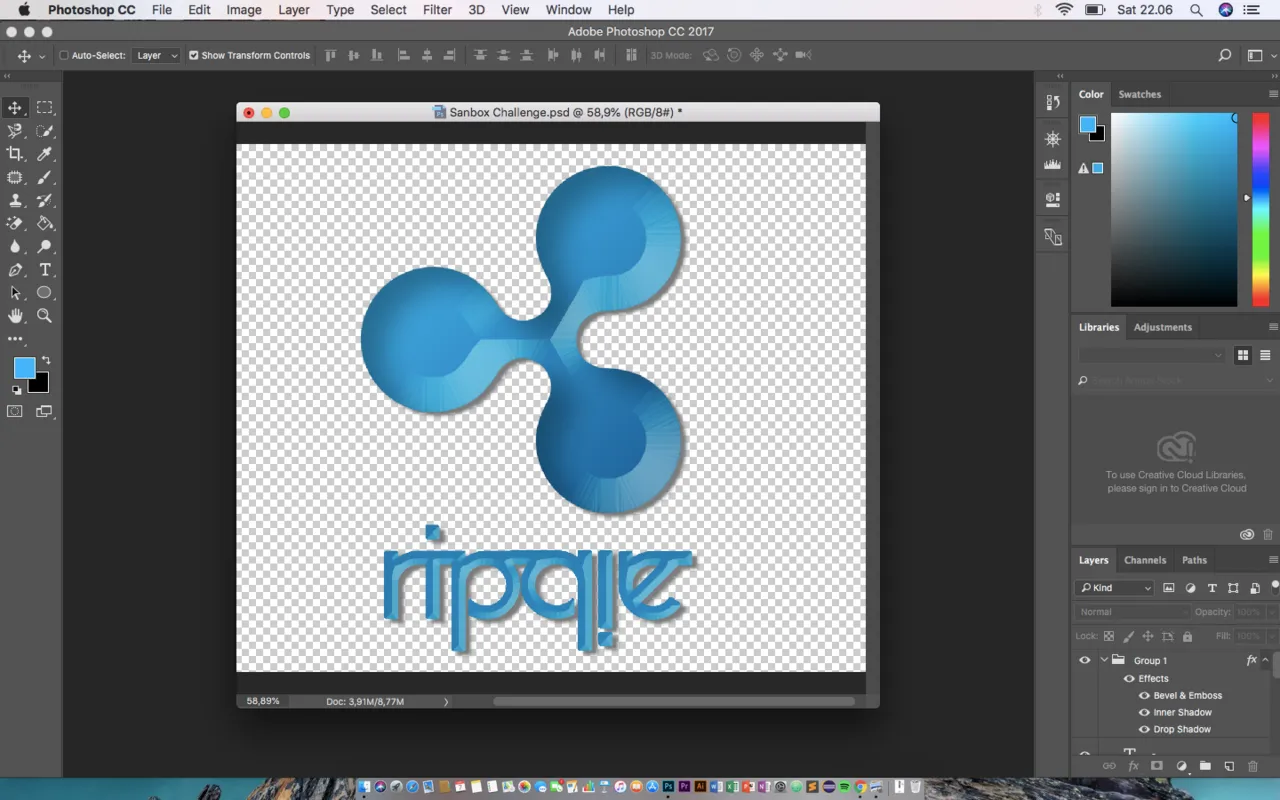This screenshot has width=1280, height=800.
Task: Select the Crop tool
Action: (15, 154)
